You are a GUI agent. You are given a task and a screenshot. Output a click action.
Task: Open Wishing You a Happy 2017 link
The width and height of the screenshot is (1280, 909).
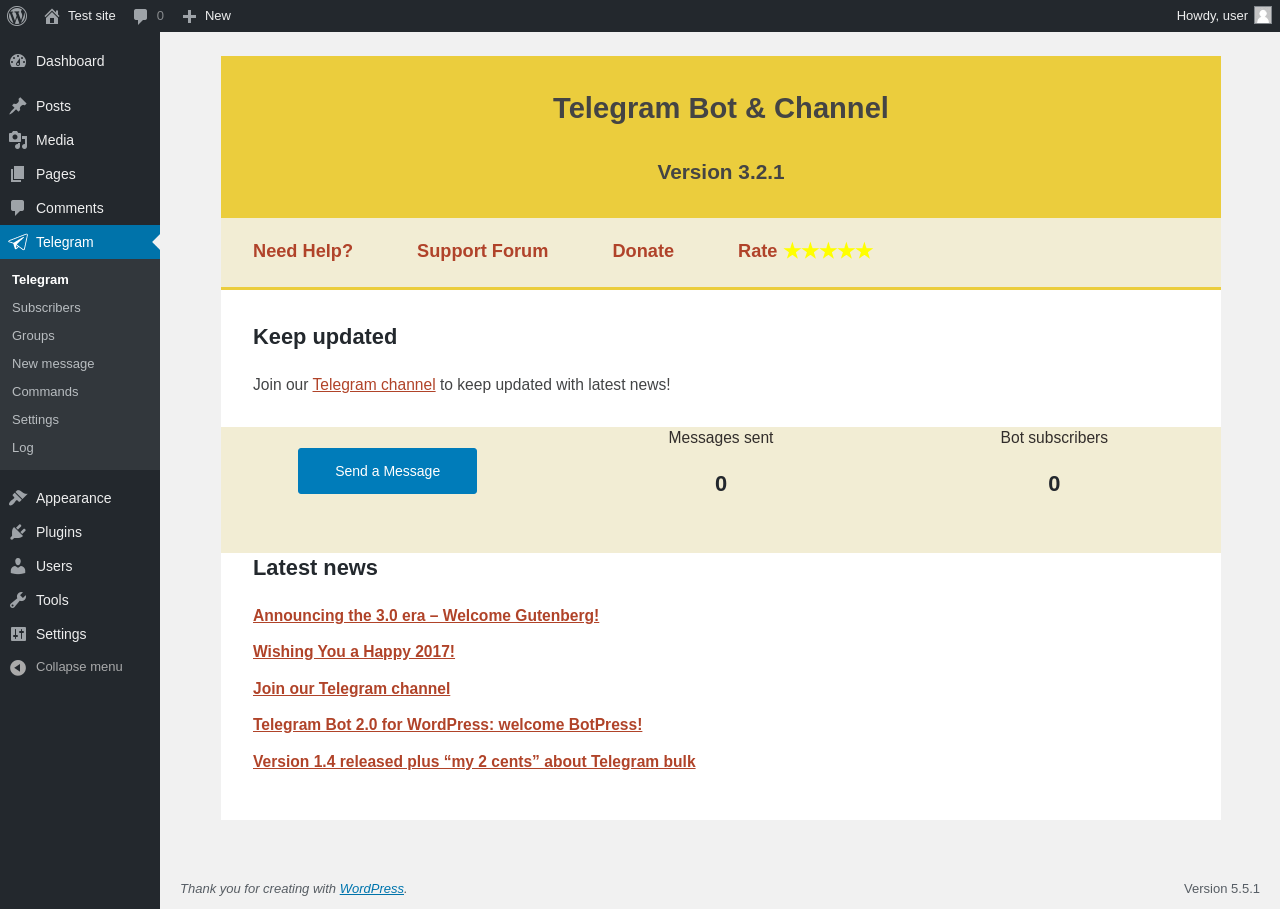point(354,652)
